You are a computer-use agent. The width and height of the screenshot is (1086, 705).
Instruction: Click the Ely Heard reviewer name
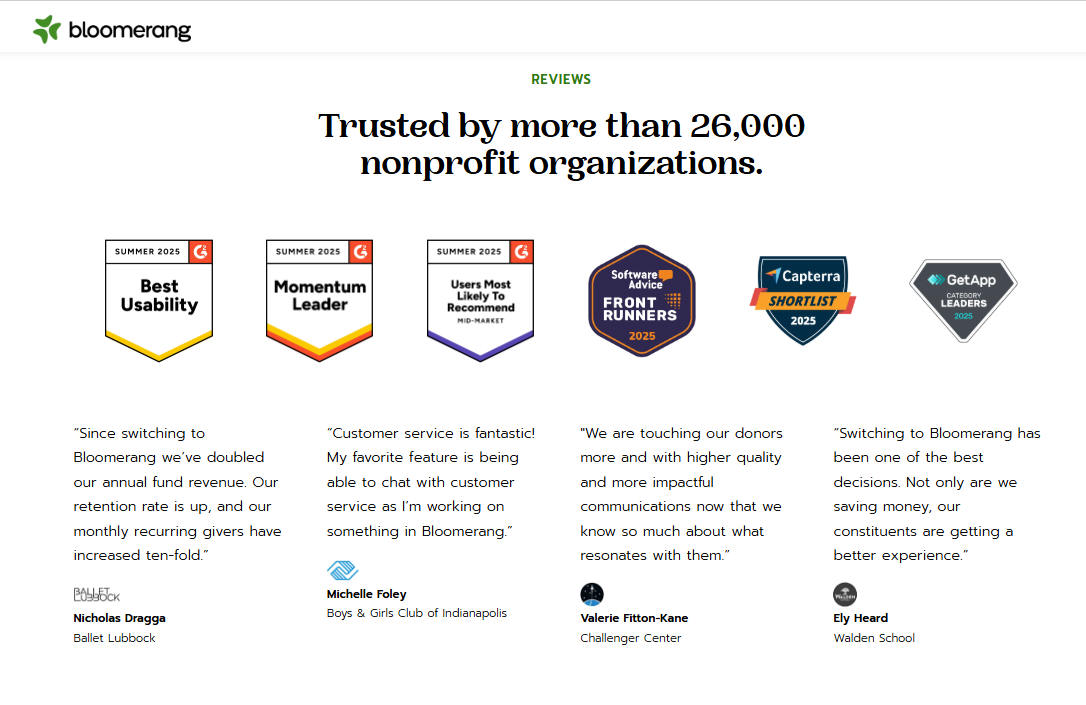click(860, 618)
